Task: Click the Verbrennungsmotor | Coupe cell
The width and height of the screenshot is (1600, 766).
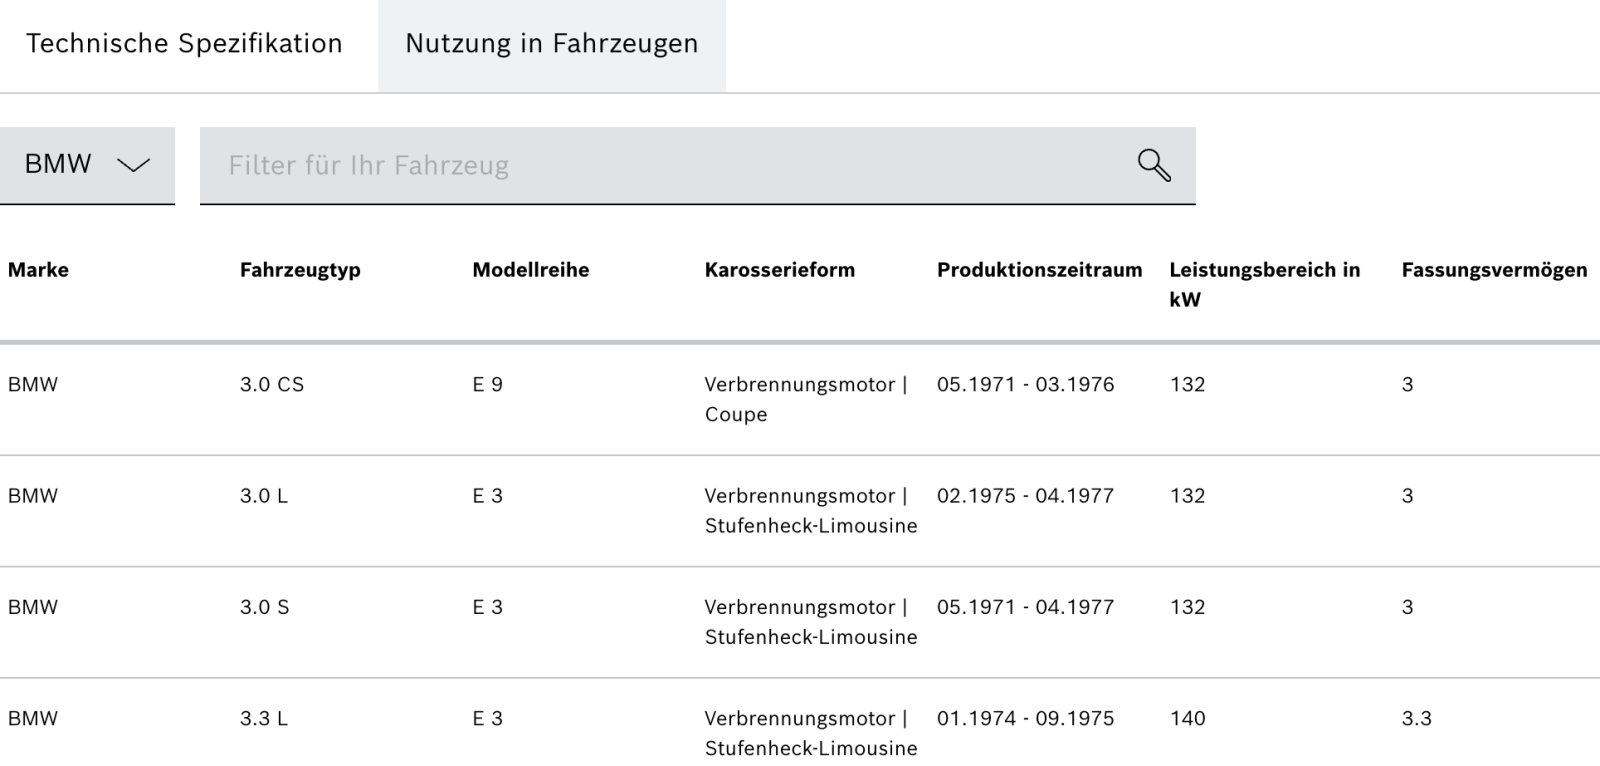Action: coord(806,399)
